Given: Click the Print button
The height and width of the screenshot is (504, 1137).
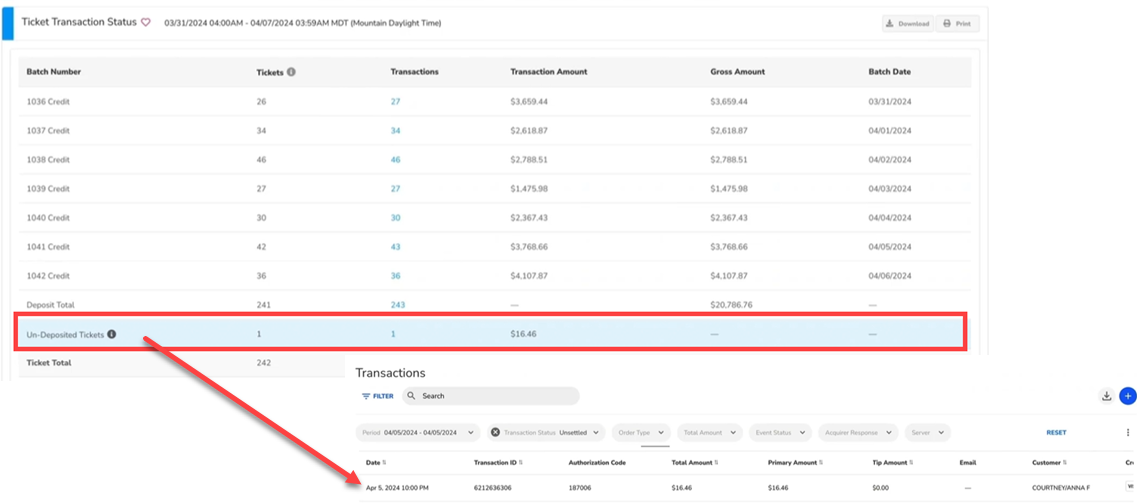Looking at the screenshot, I should pyautogui.click(x=957, y=24).
